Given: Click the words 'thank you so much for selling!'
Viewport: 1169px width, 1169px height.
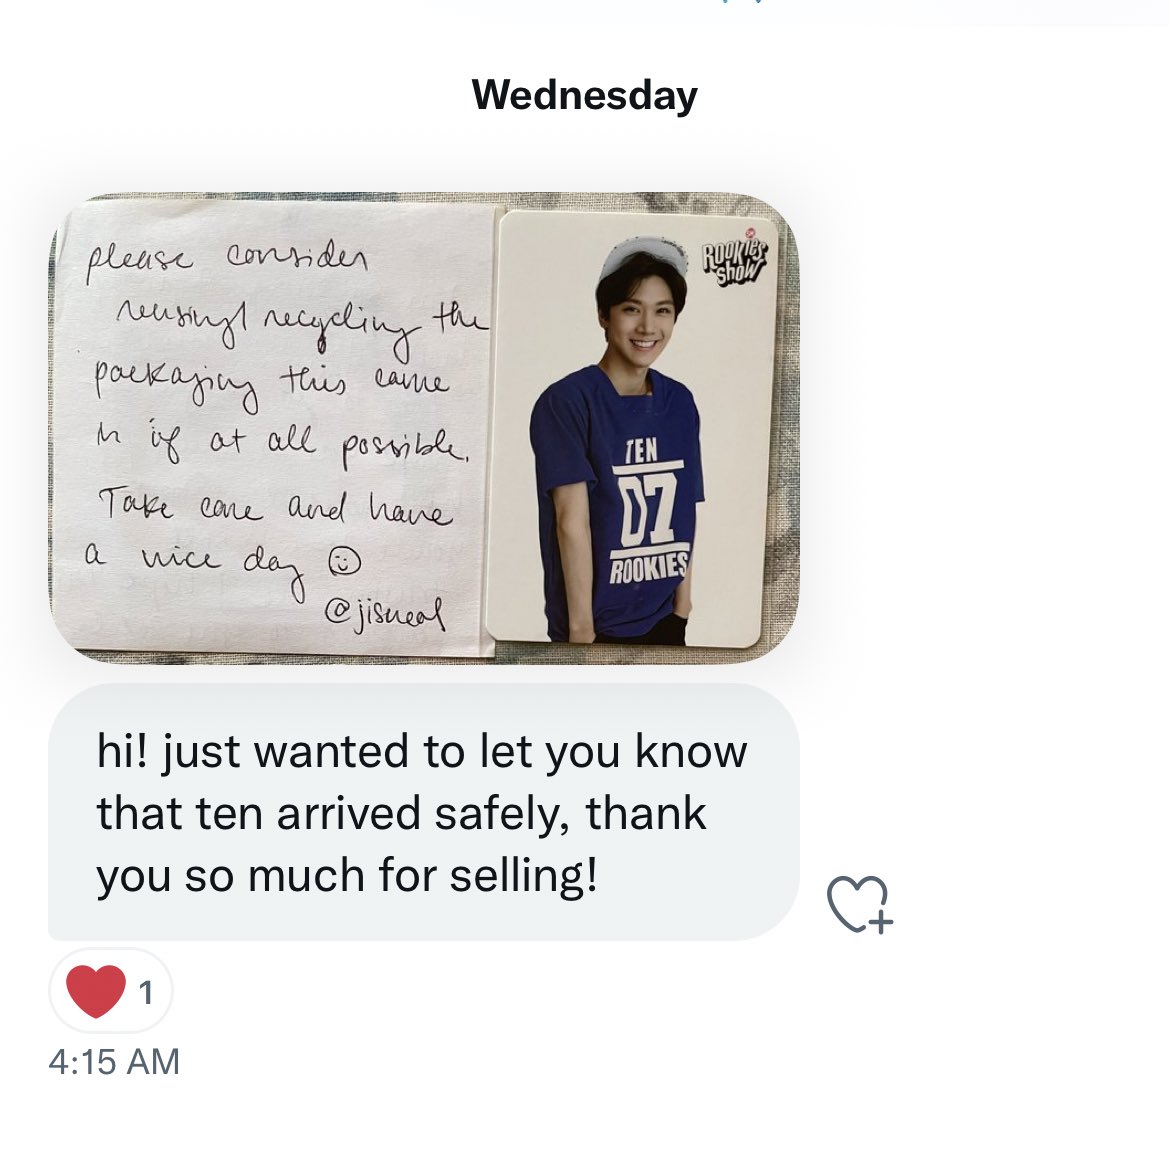Looking at the screenshot, I should [401, 844].
